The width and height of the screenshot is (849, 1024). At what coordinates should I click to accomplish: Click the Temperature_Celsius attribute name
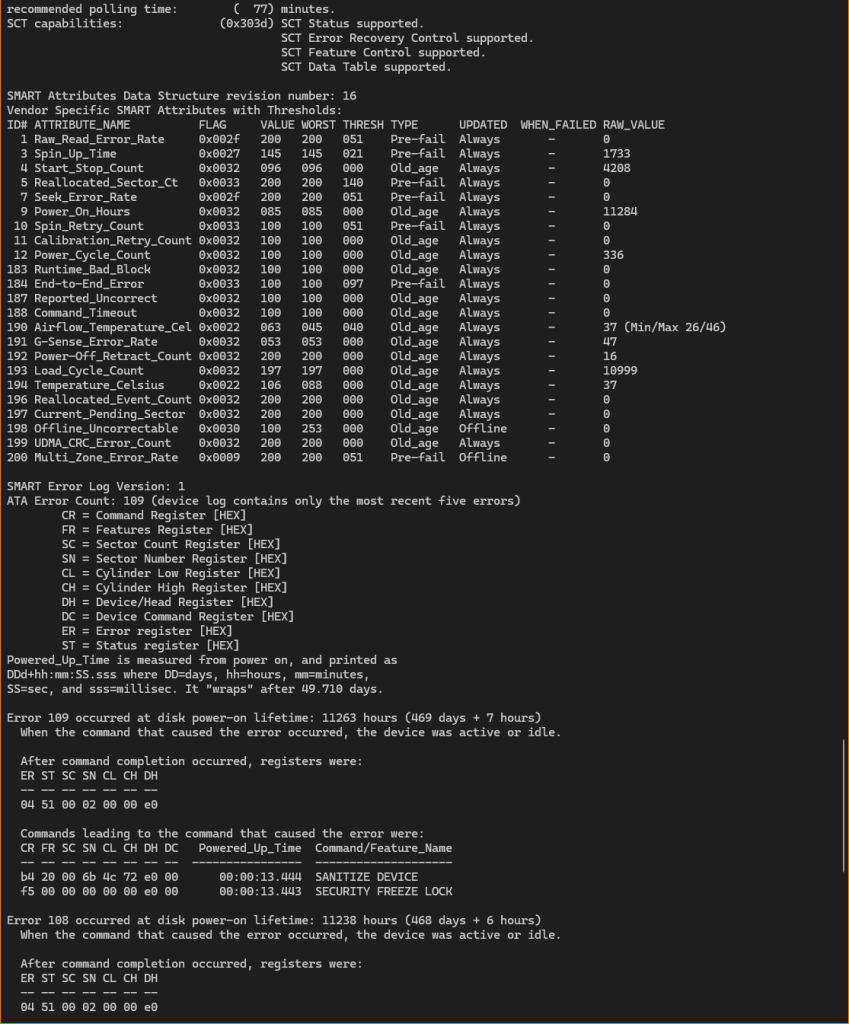coord(99,385)
